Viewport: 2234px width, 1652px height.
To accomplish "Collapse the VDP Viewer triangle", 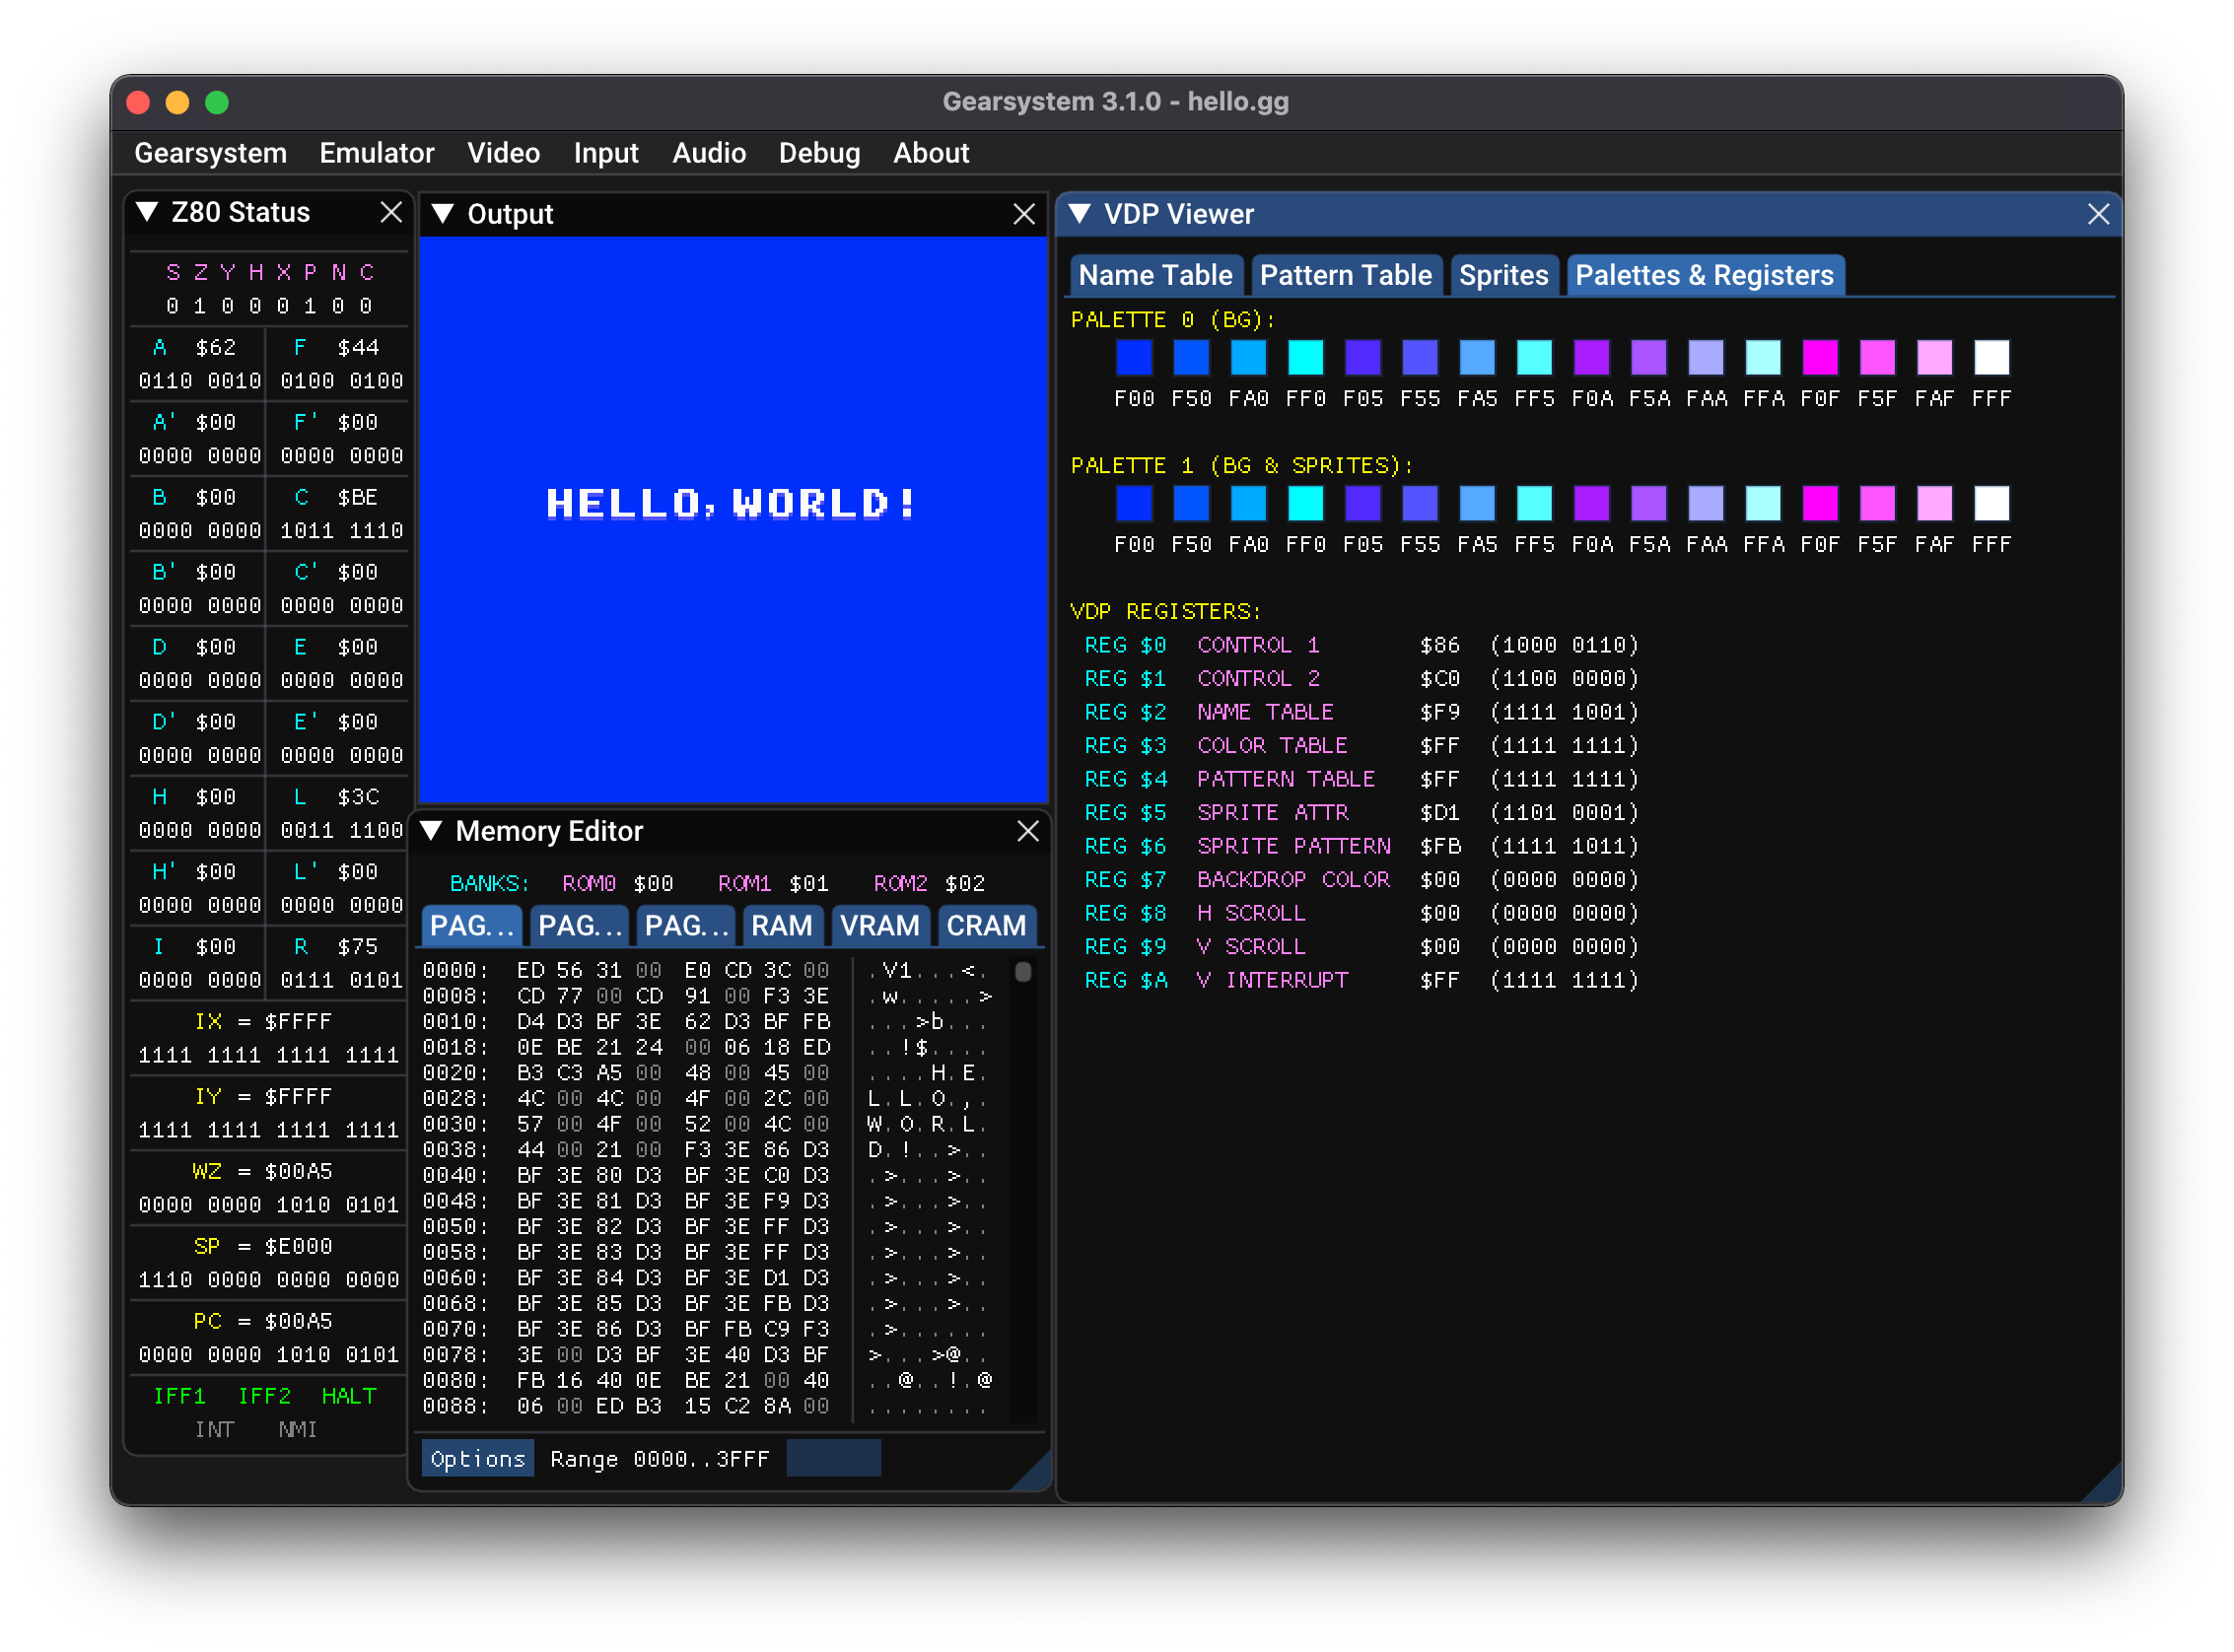I will (x=1079, y=214).
